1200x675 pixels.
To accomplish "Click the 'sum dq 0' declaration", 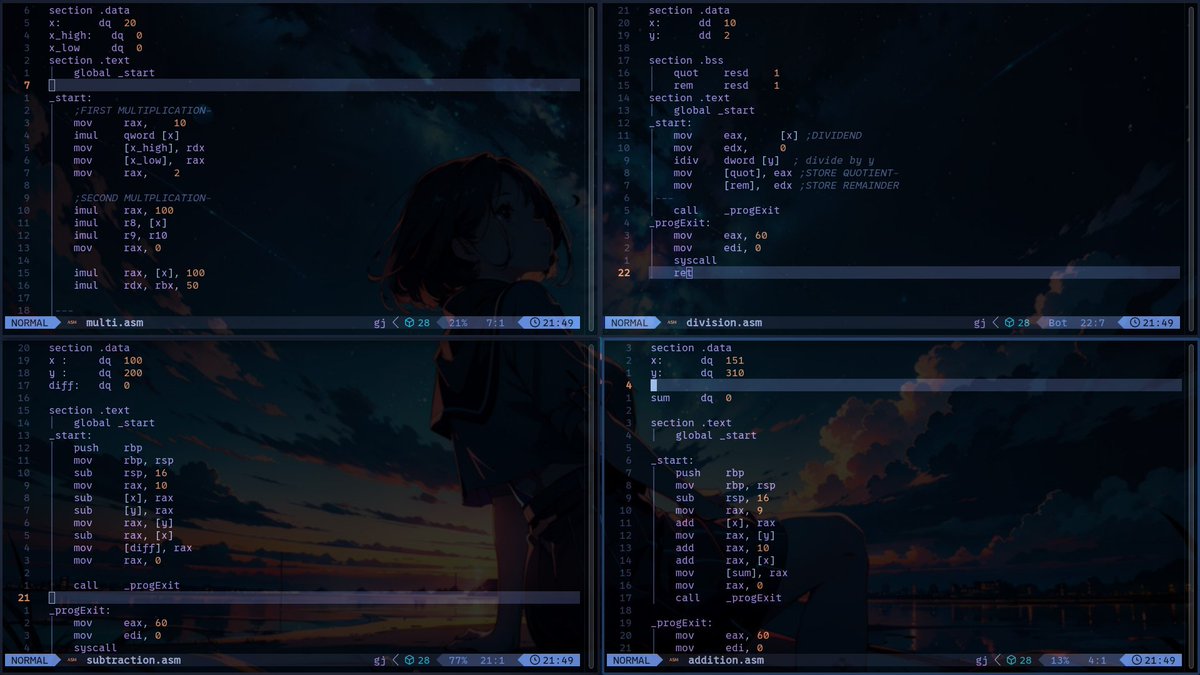I will click(x=691, y=398).
